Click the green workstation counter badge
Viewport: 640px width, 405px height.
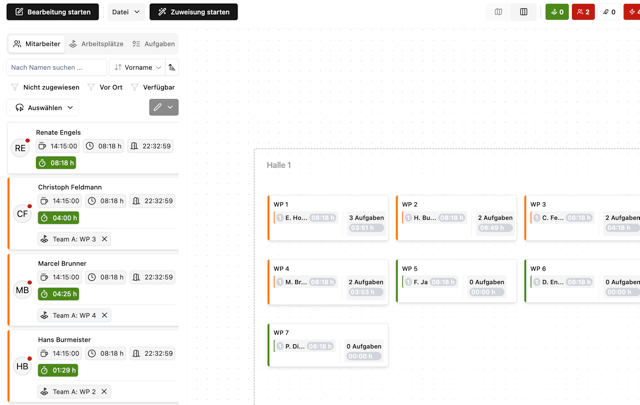pos(557,12)
